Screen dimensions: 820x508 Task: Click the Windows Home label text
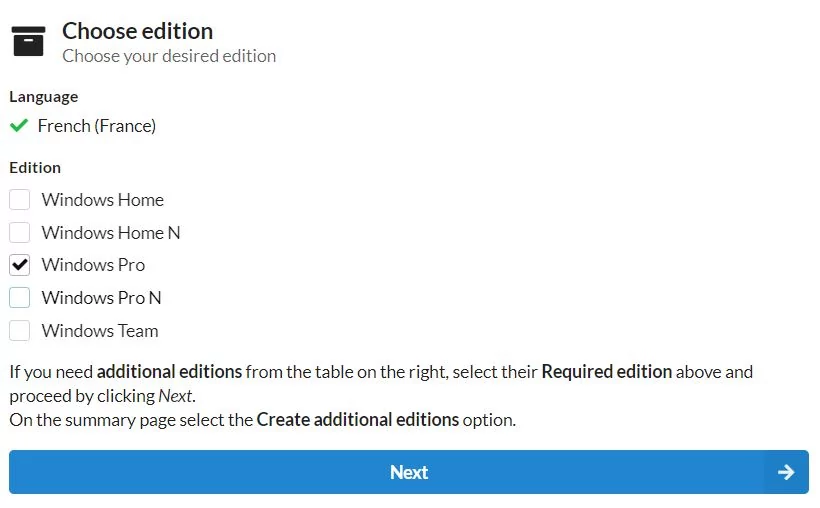pyautogui.click(x=103, y=200)
